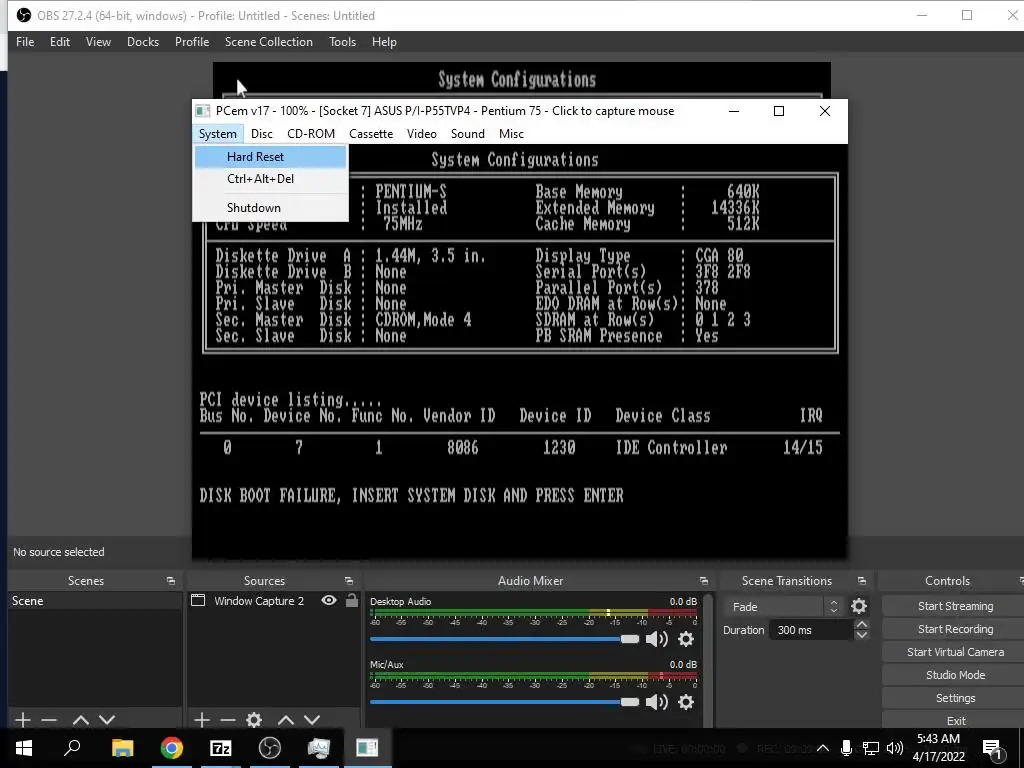Undock the Scenes panel

(171, 581)
